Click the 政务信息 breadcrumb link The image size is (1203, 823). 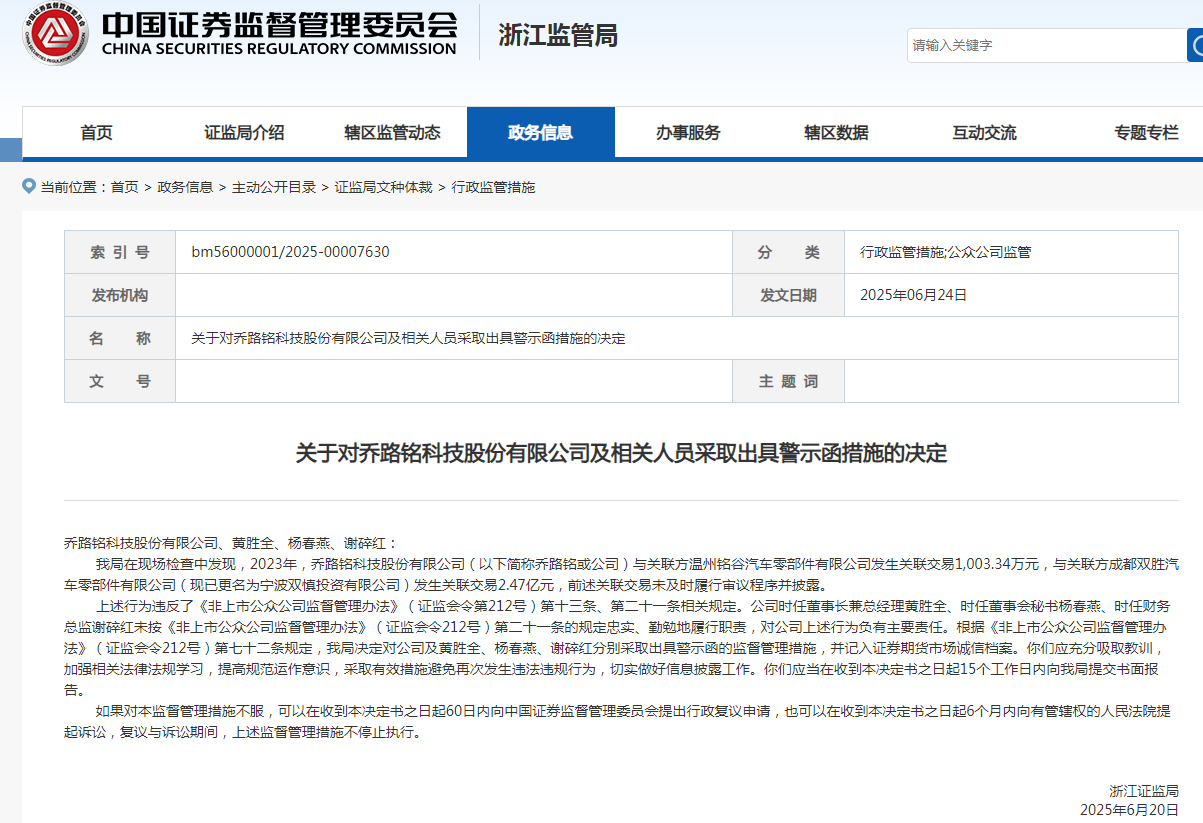[x=187, y=187]
